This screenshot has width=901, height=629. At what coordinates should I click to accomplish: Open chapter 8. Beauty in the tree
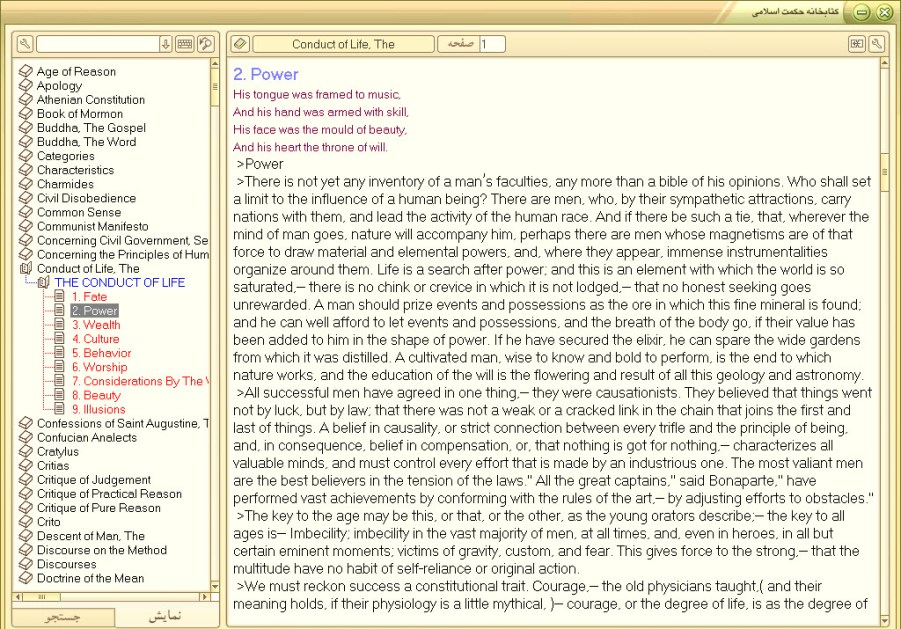pos(96,395)
